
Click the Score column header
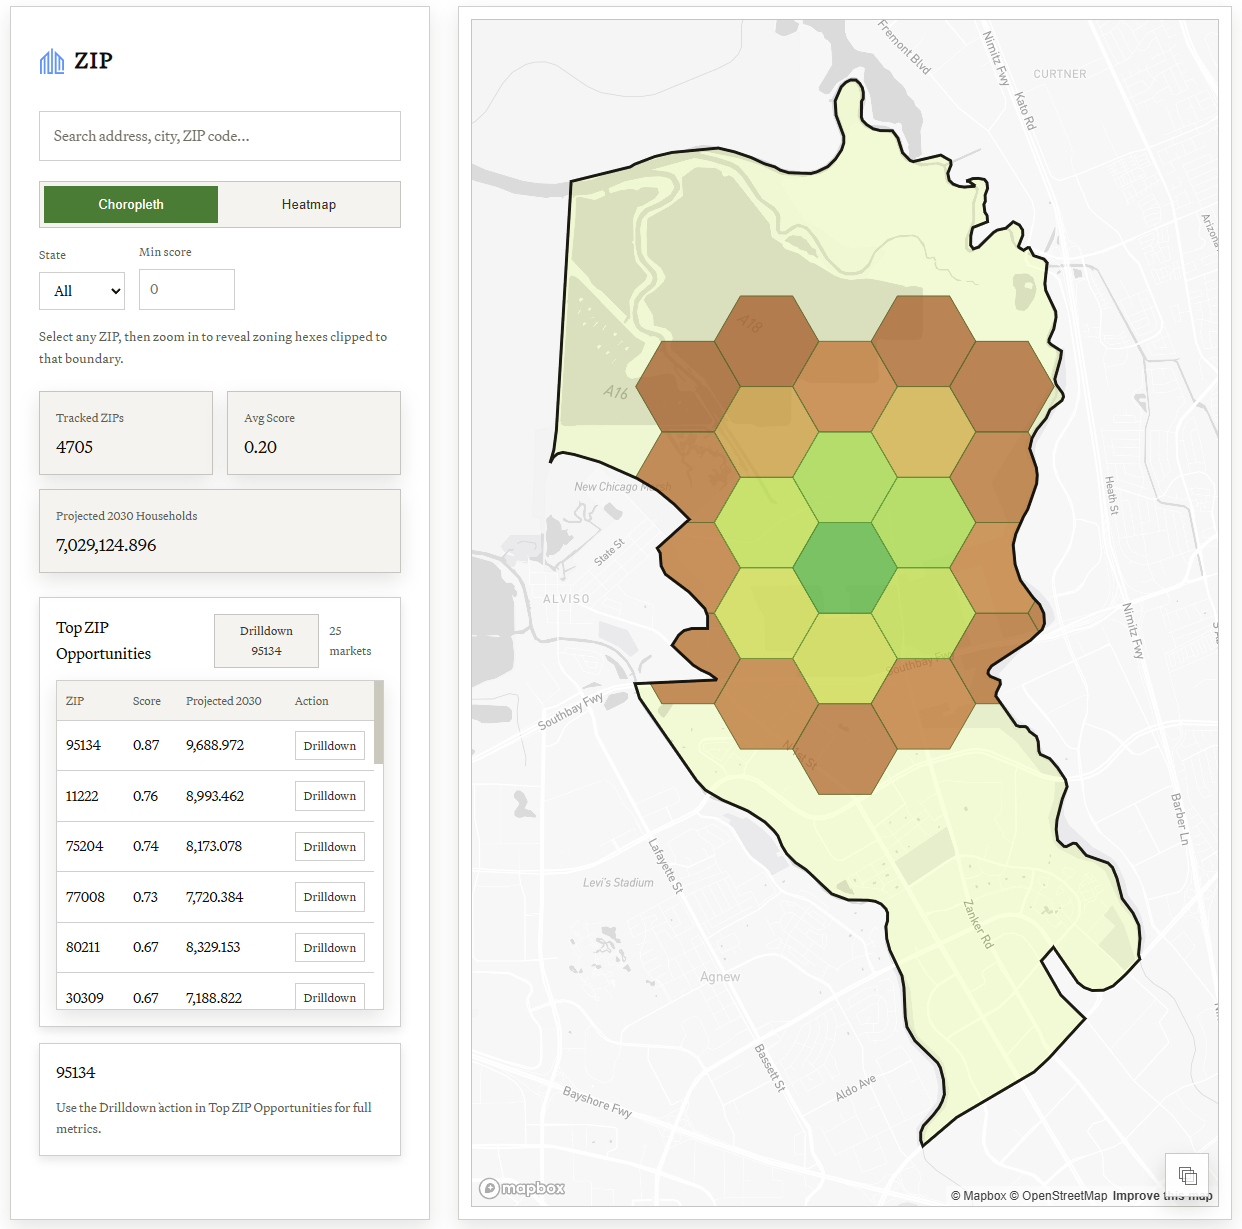147,701
